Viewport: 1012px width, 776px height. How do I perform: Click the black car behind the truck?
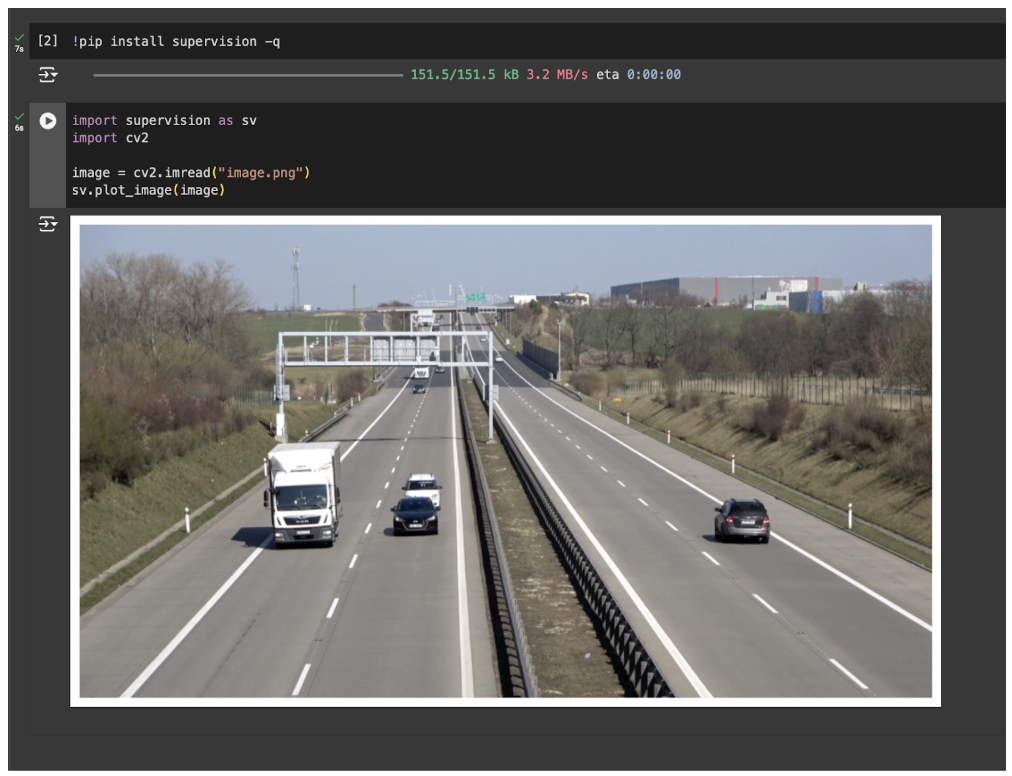click(415, 515)
